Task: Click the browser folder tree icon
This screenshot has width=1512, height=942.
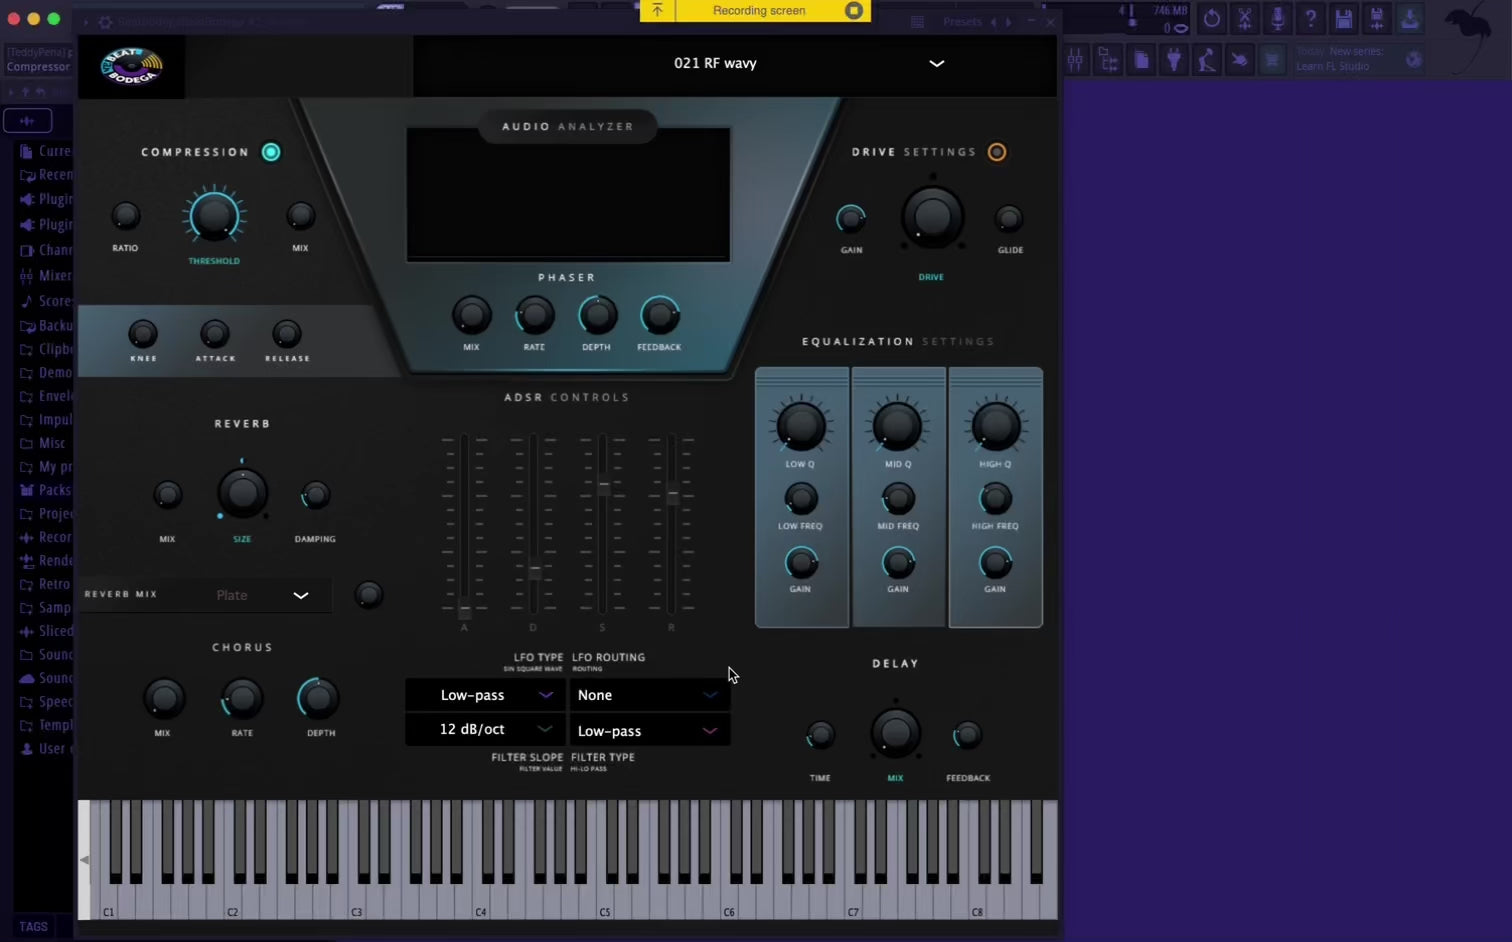Action: [1108, 60]
